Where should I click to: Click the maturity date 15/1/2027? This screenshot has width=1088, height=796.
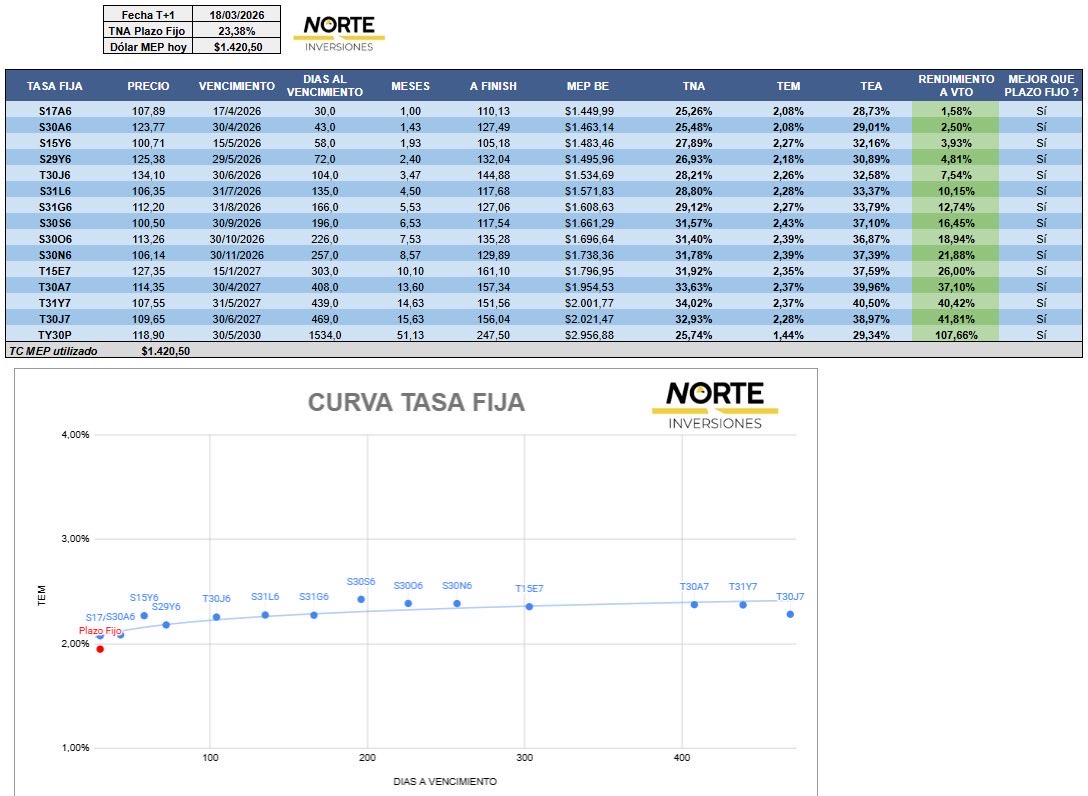click(237, 271)
